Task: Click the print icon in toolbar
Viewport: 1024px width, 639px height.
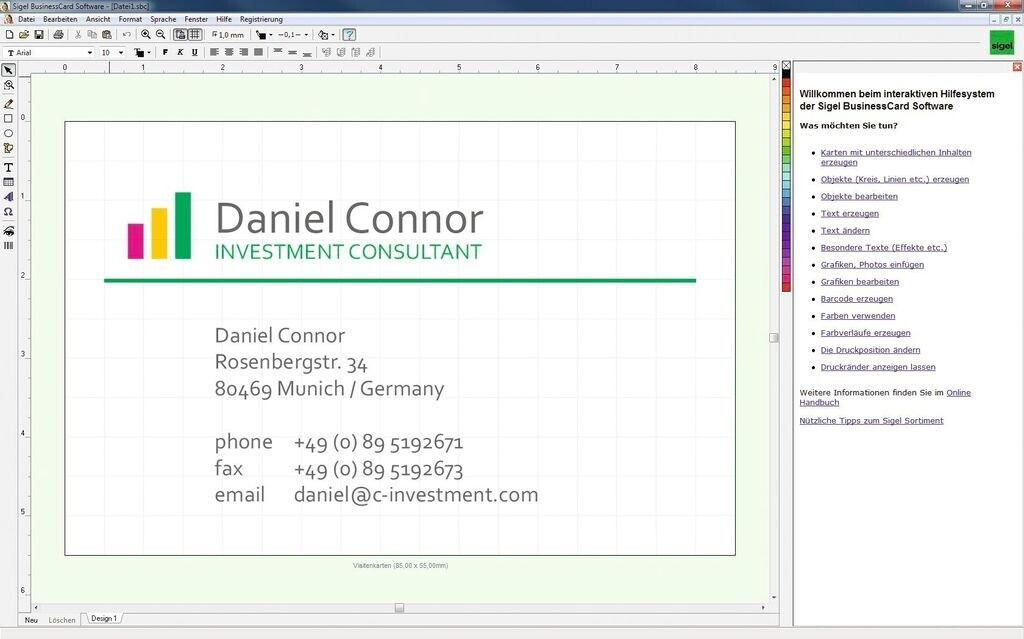Action: (58, 34)
